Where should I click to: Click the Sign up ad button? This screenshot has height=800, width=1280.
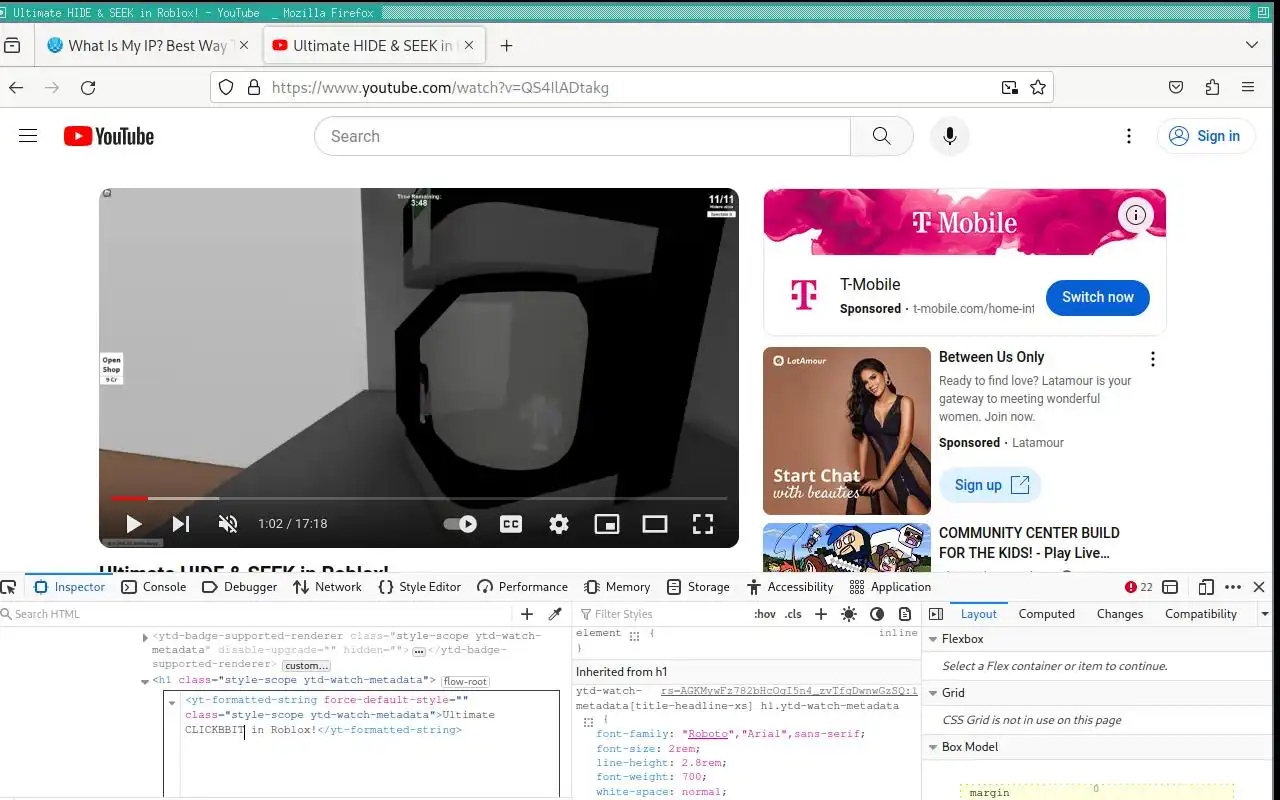(990, 485)
